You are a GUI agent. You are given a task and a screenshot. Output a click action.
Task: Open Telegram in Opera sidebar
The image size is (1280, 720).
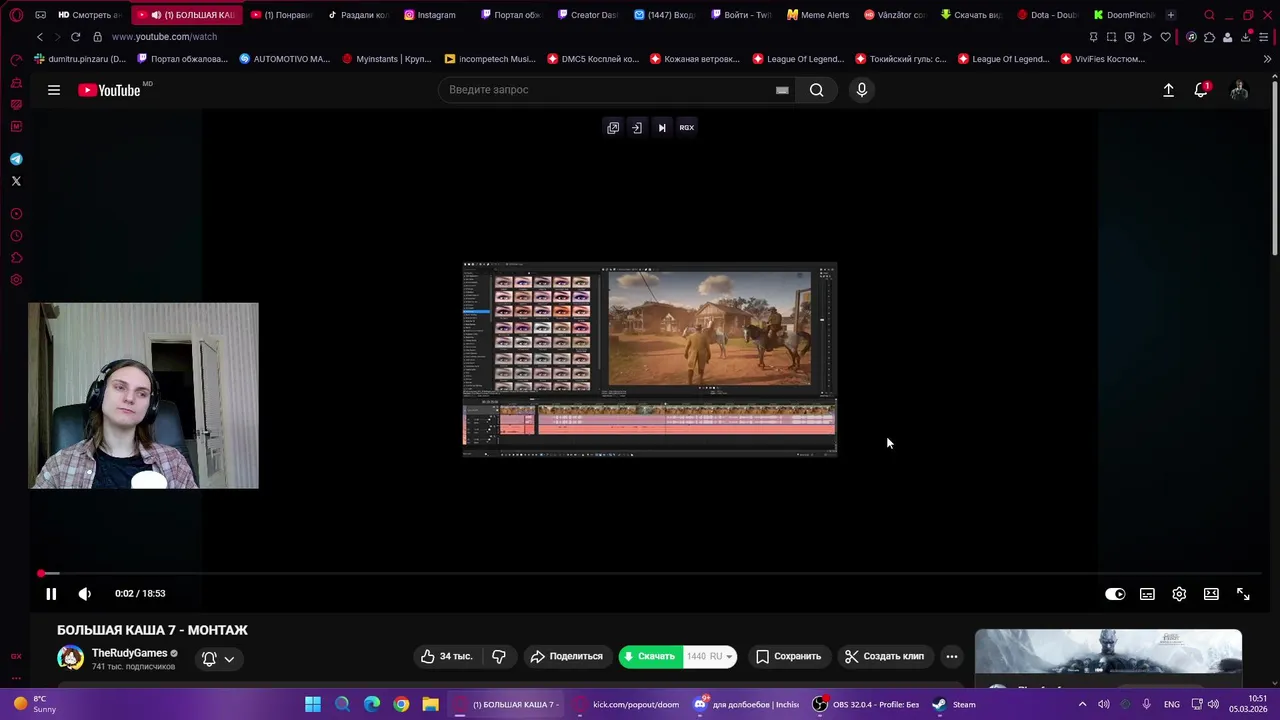(x=16, y=159)
